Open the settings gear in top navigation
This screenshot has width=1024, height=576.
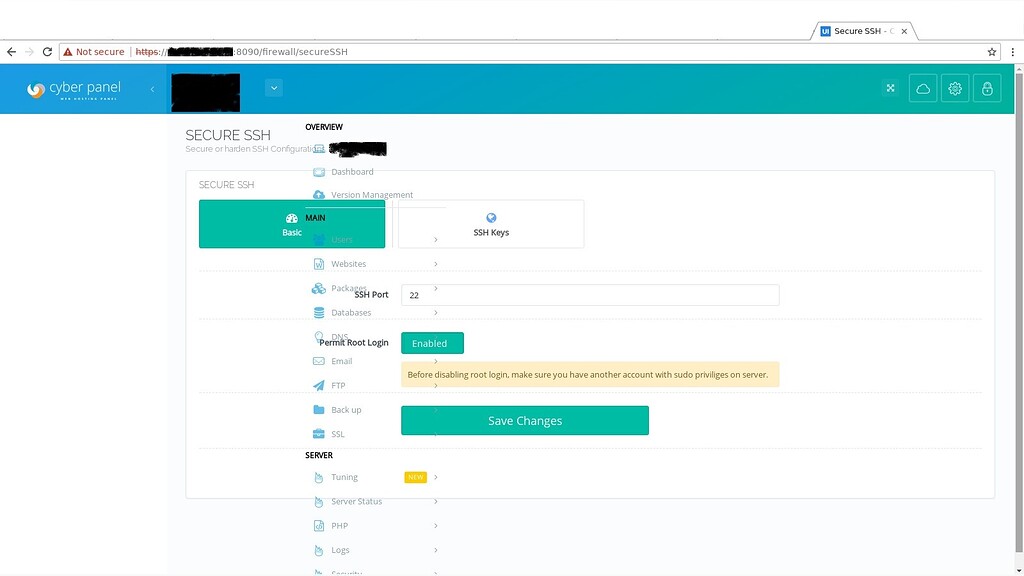[954, 88]
